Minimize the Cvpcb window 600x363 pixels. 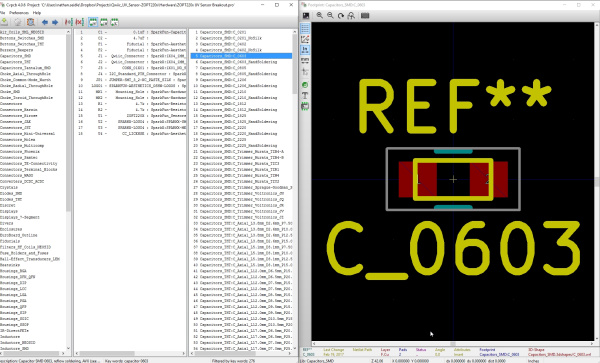pyautogui.click(x=263, y=5)
